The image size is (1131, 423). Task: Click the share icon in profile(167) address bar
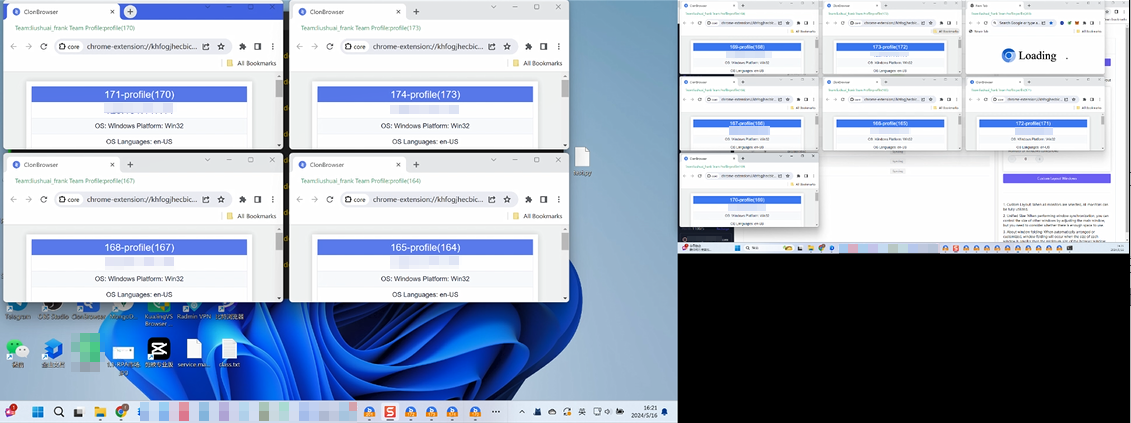pos(206,199)
